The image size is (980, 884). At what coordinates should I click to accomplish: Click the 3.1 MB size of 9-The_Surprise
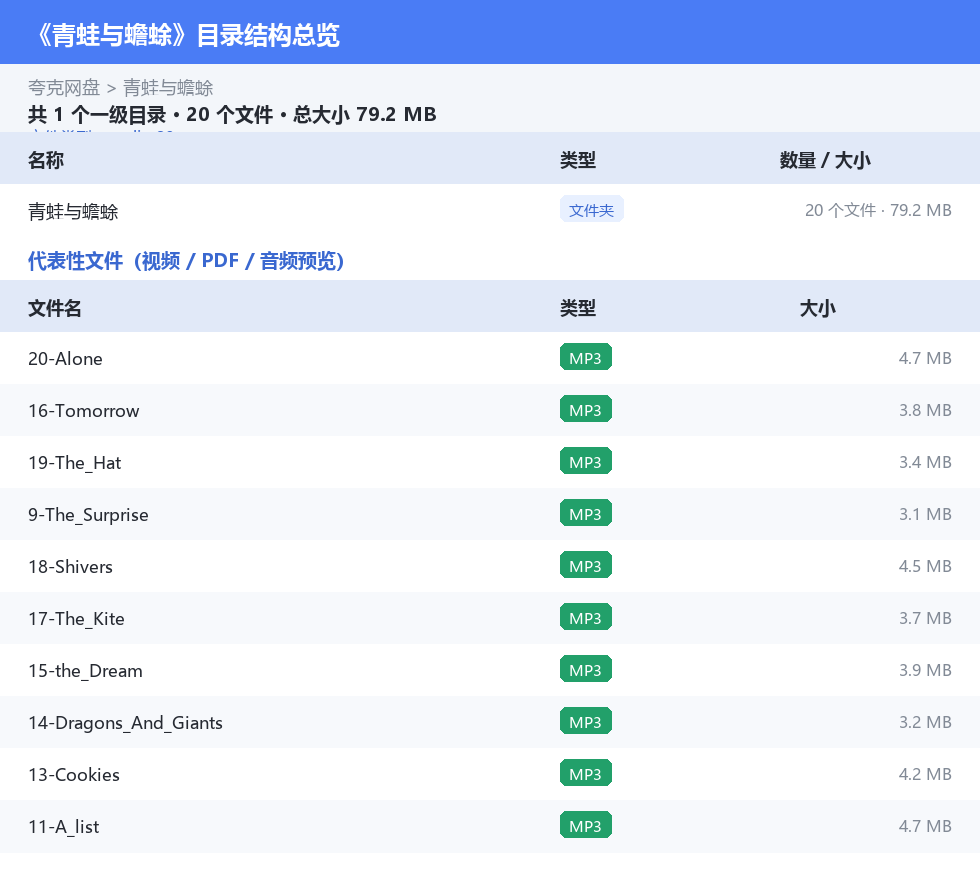point(925,514)
